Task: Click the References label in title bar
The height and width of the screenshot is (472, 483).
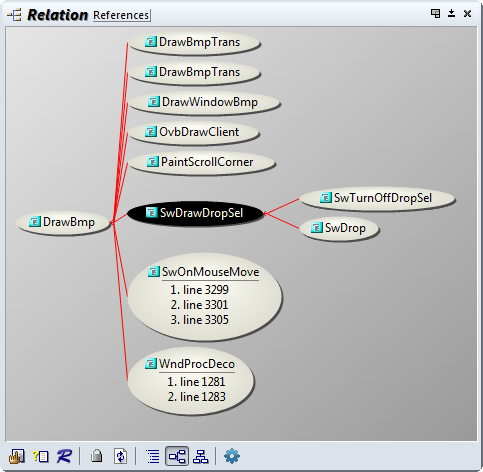Action: (x=121, y=15)
